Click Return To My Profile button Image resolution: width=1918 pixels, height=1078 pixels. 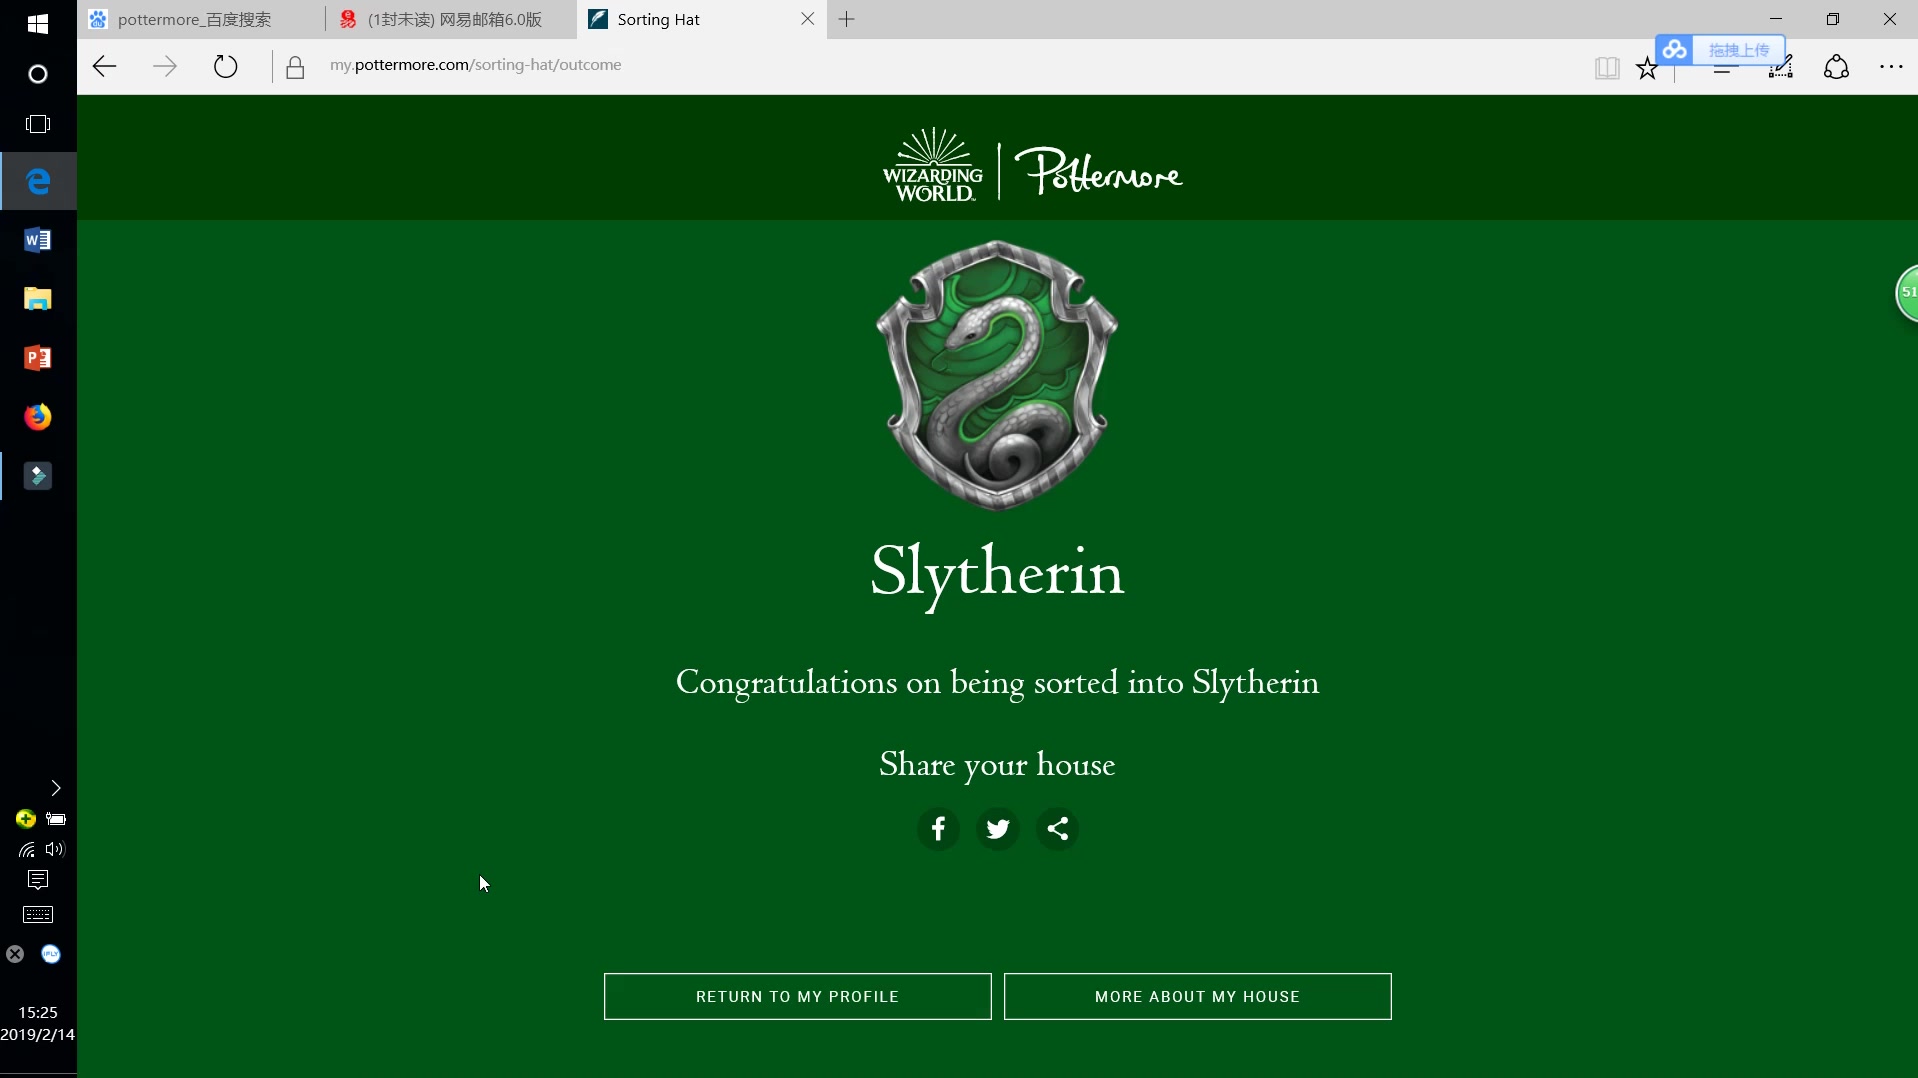(798, 997)
